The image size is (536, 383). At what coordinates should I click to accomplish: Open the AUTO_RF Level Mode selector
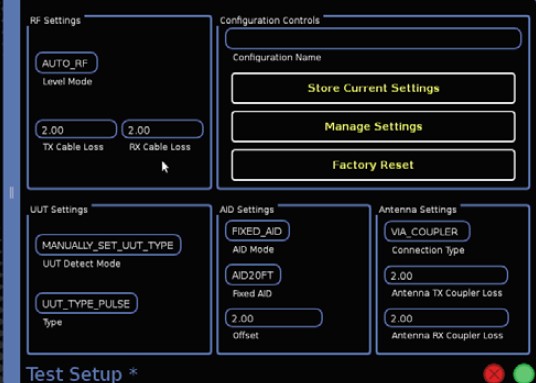coord(66,63)
